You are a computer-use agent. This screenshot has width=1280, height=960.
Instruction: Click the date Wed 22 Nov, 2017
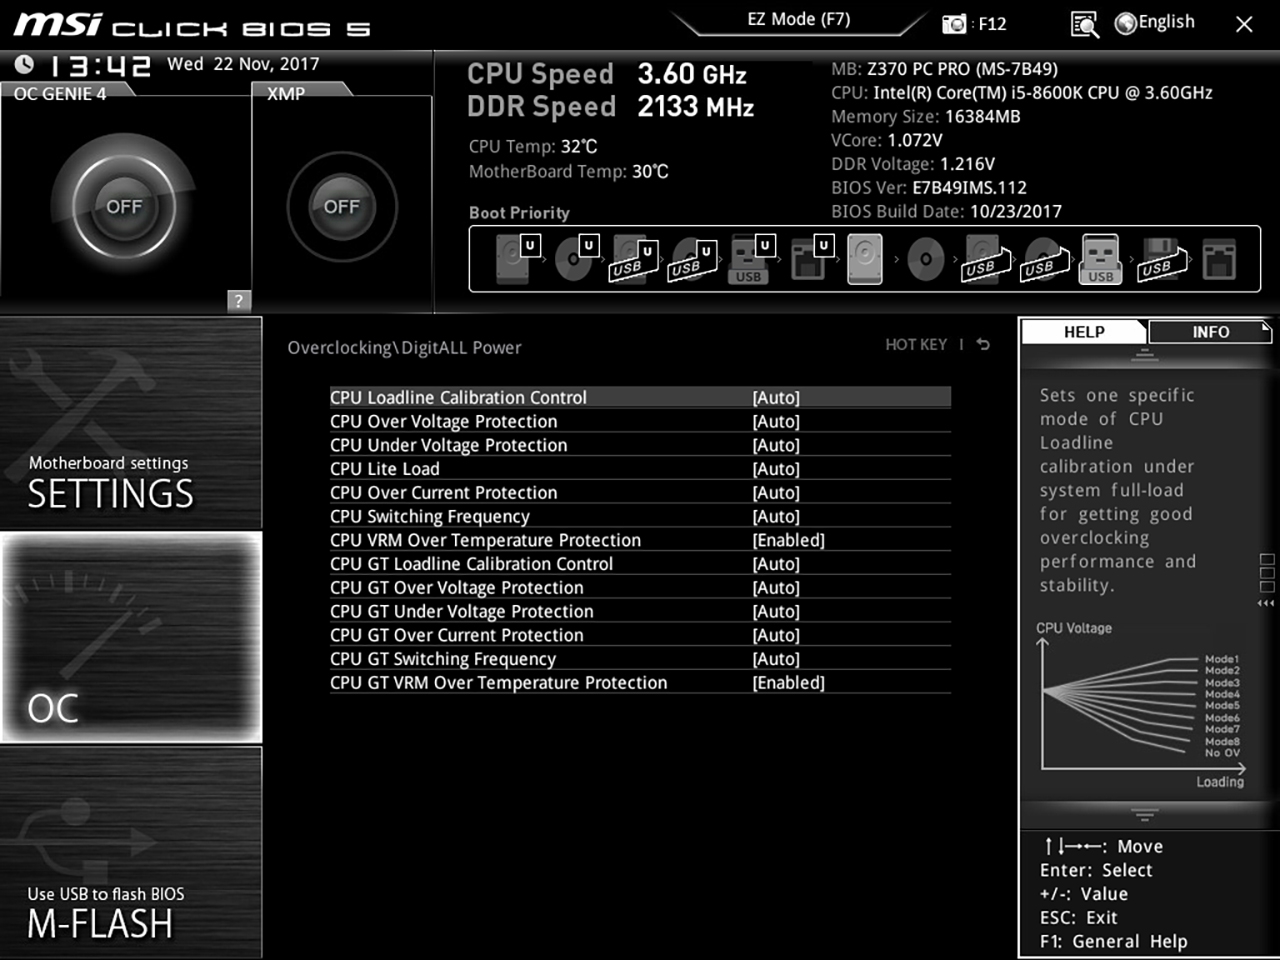click(243, 64)
